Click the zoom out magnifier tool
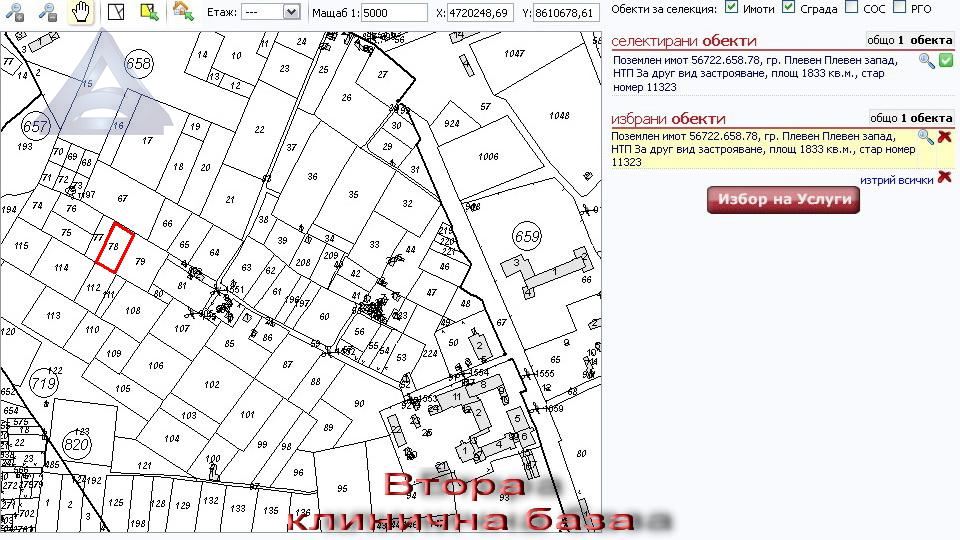Screen dimensions: 960x540 pyautogui.click(x=47, y=12)
